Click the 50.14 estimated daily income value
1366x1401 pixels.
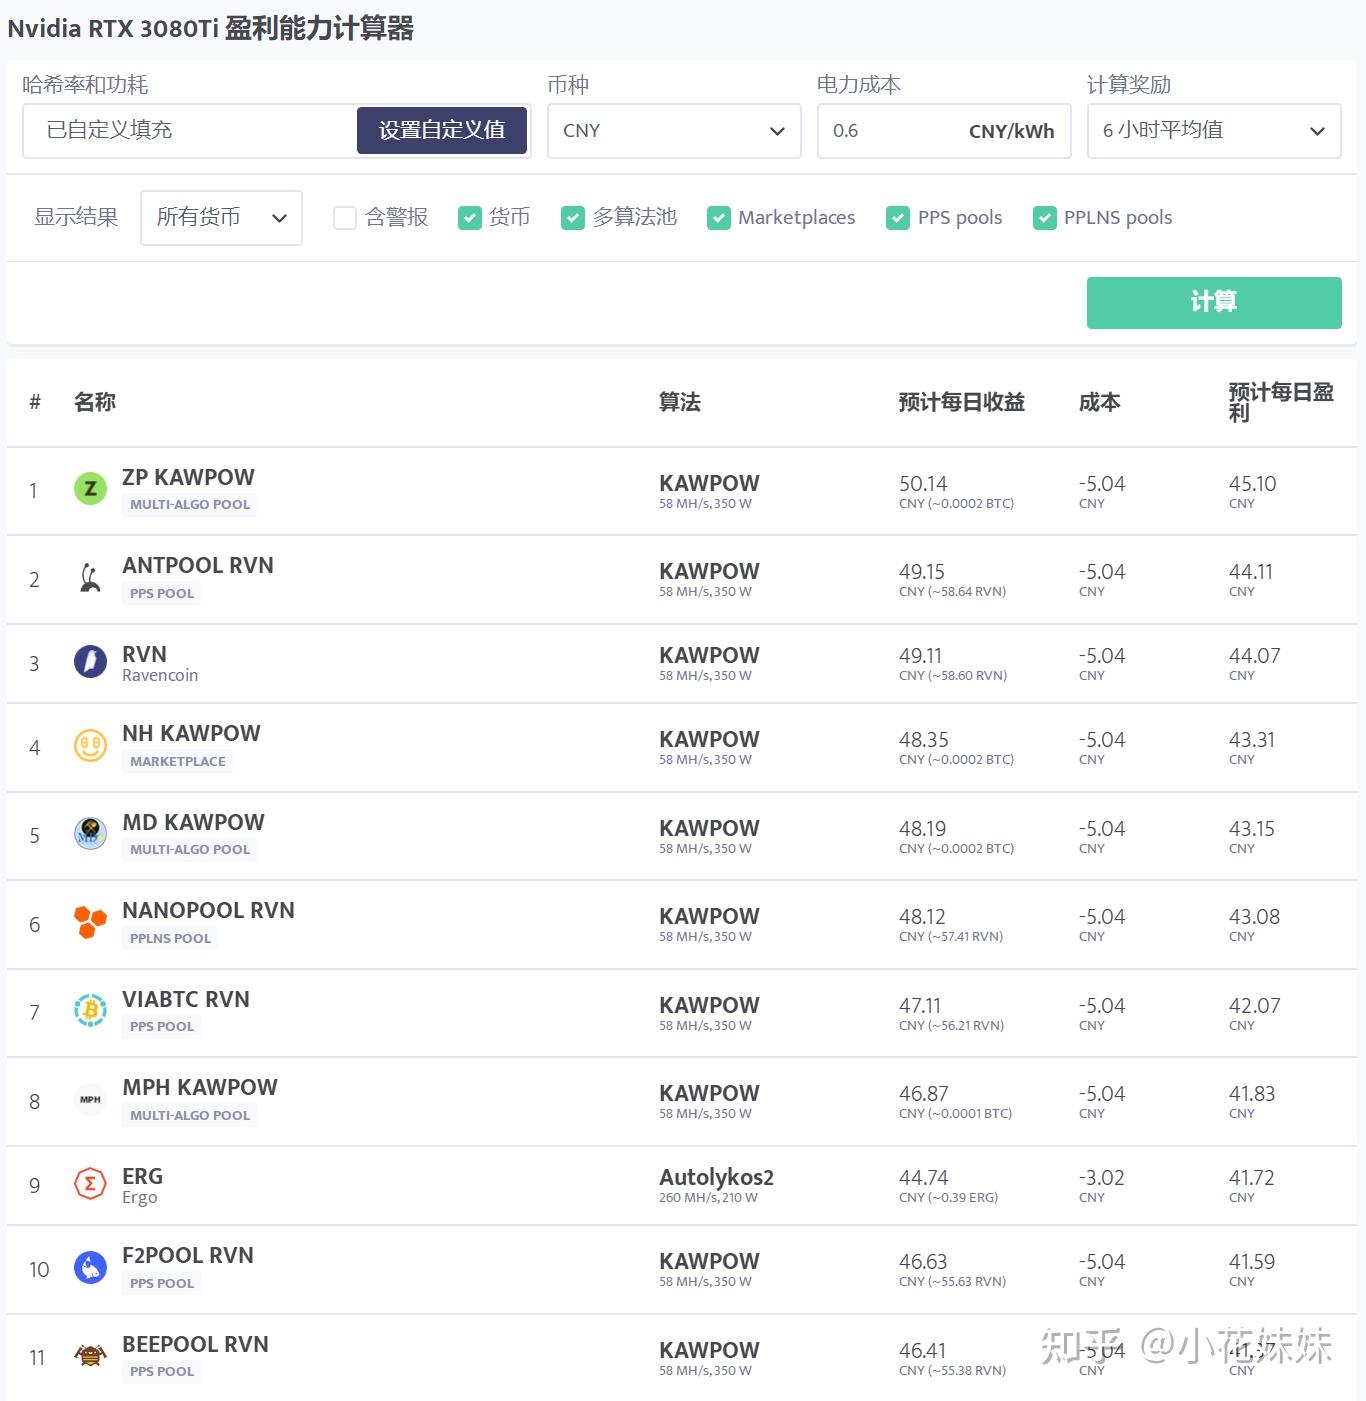922,484
